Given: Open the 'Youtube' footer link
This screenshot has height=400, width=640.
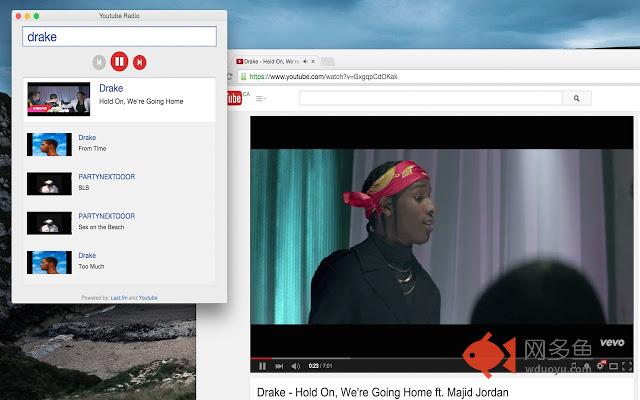Looking at the screenshot, I should click(x=148, y=298).
